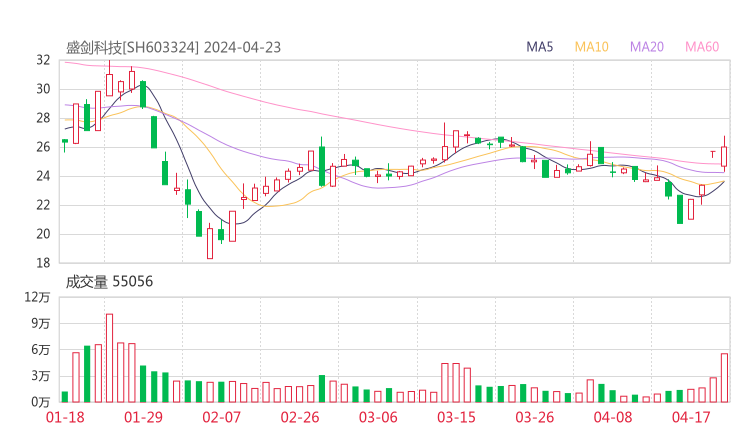Click the 02-07 date axis label
Screen dimensions: 740x440
[221, 417]
